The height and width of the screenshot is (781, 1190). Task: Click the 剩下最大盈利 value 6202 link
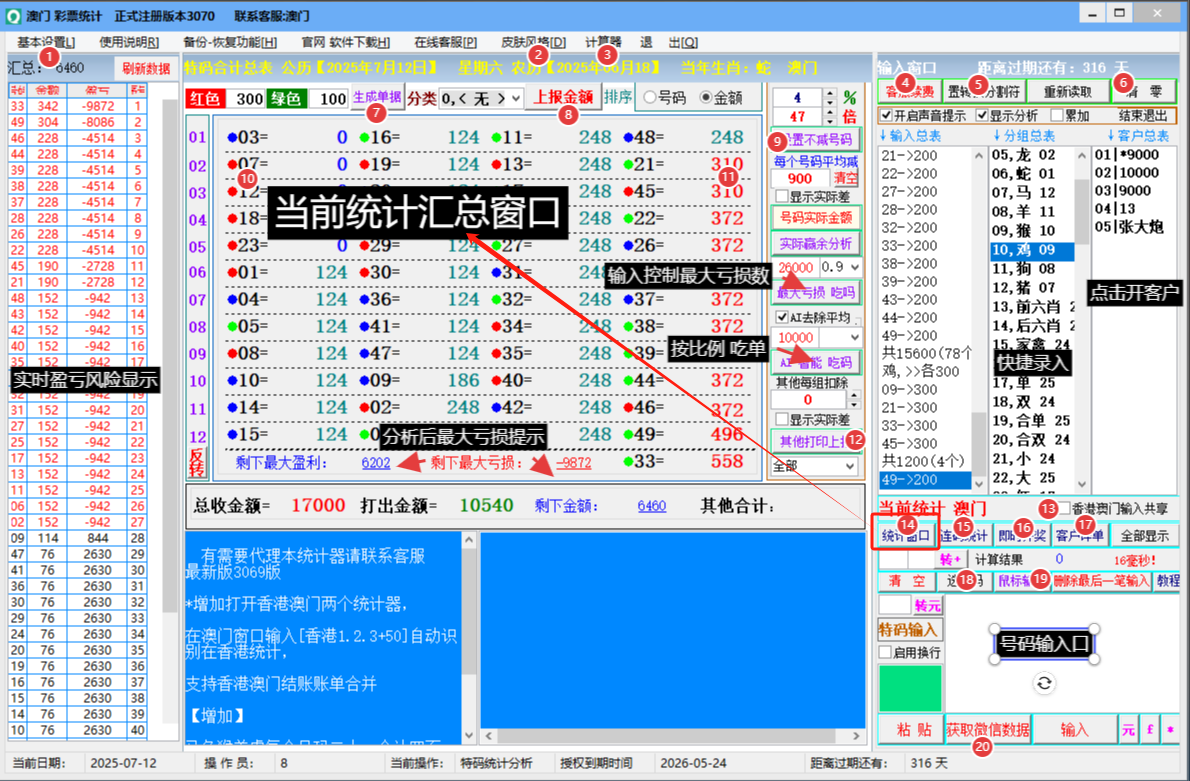[x=376, y=462]
